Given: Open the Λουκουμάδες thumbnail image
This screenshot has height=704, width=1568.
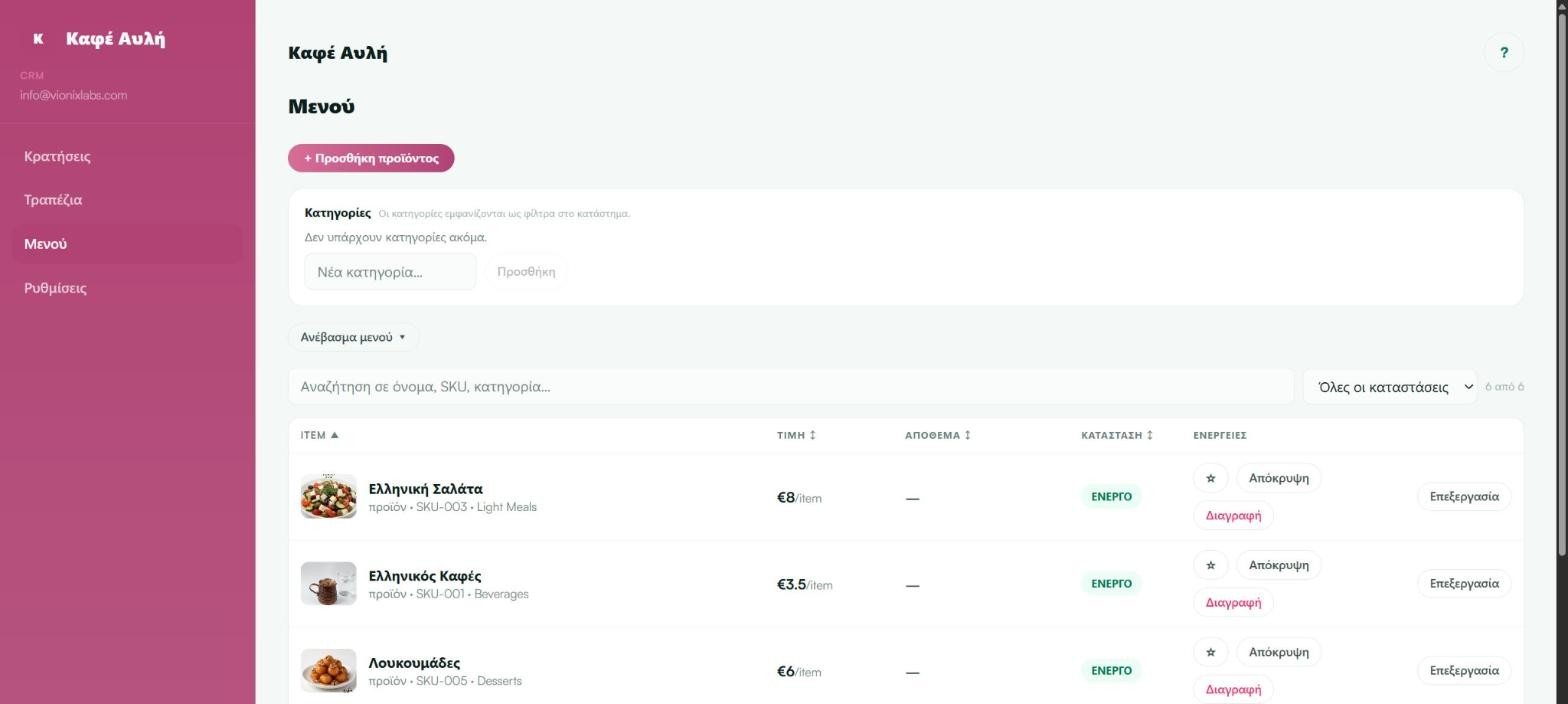Looking at the screenshot, I should point(328,671).
